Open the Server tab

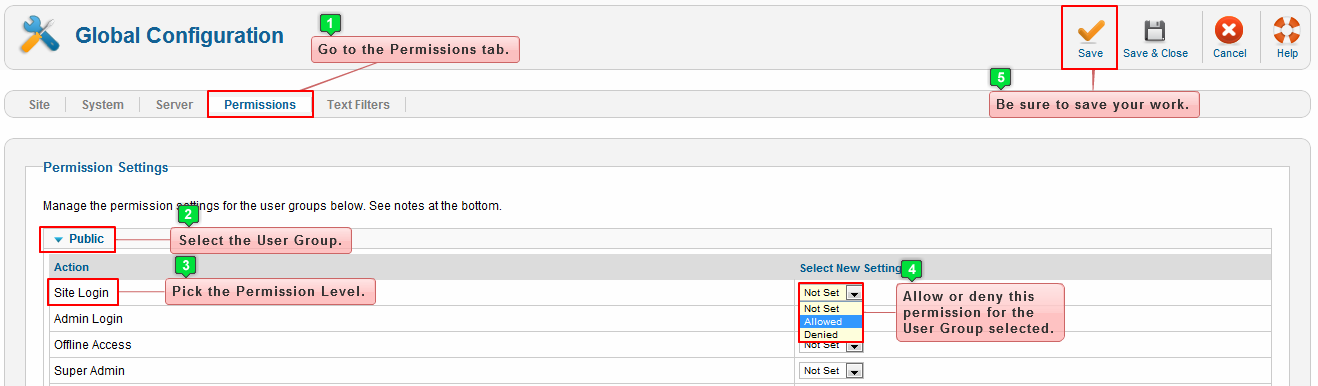[x=174, y=104]
